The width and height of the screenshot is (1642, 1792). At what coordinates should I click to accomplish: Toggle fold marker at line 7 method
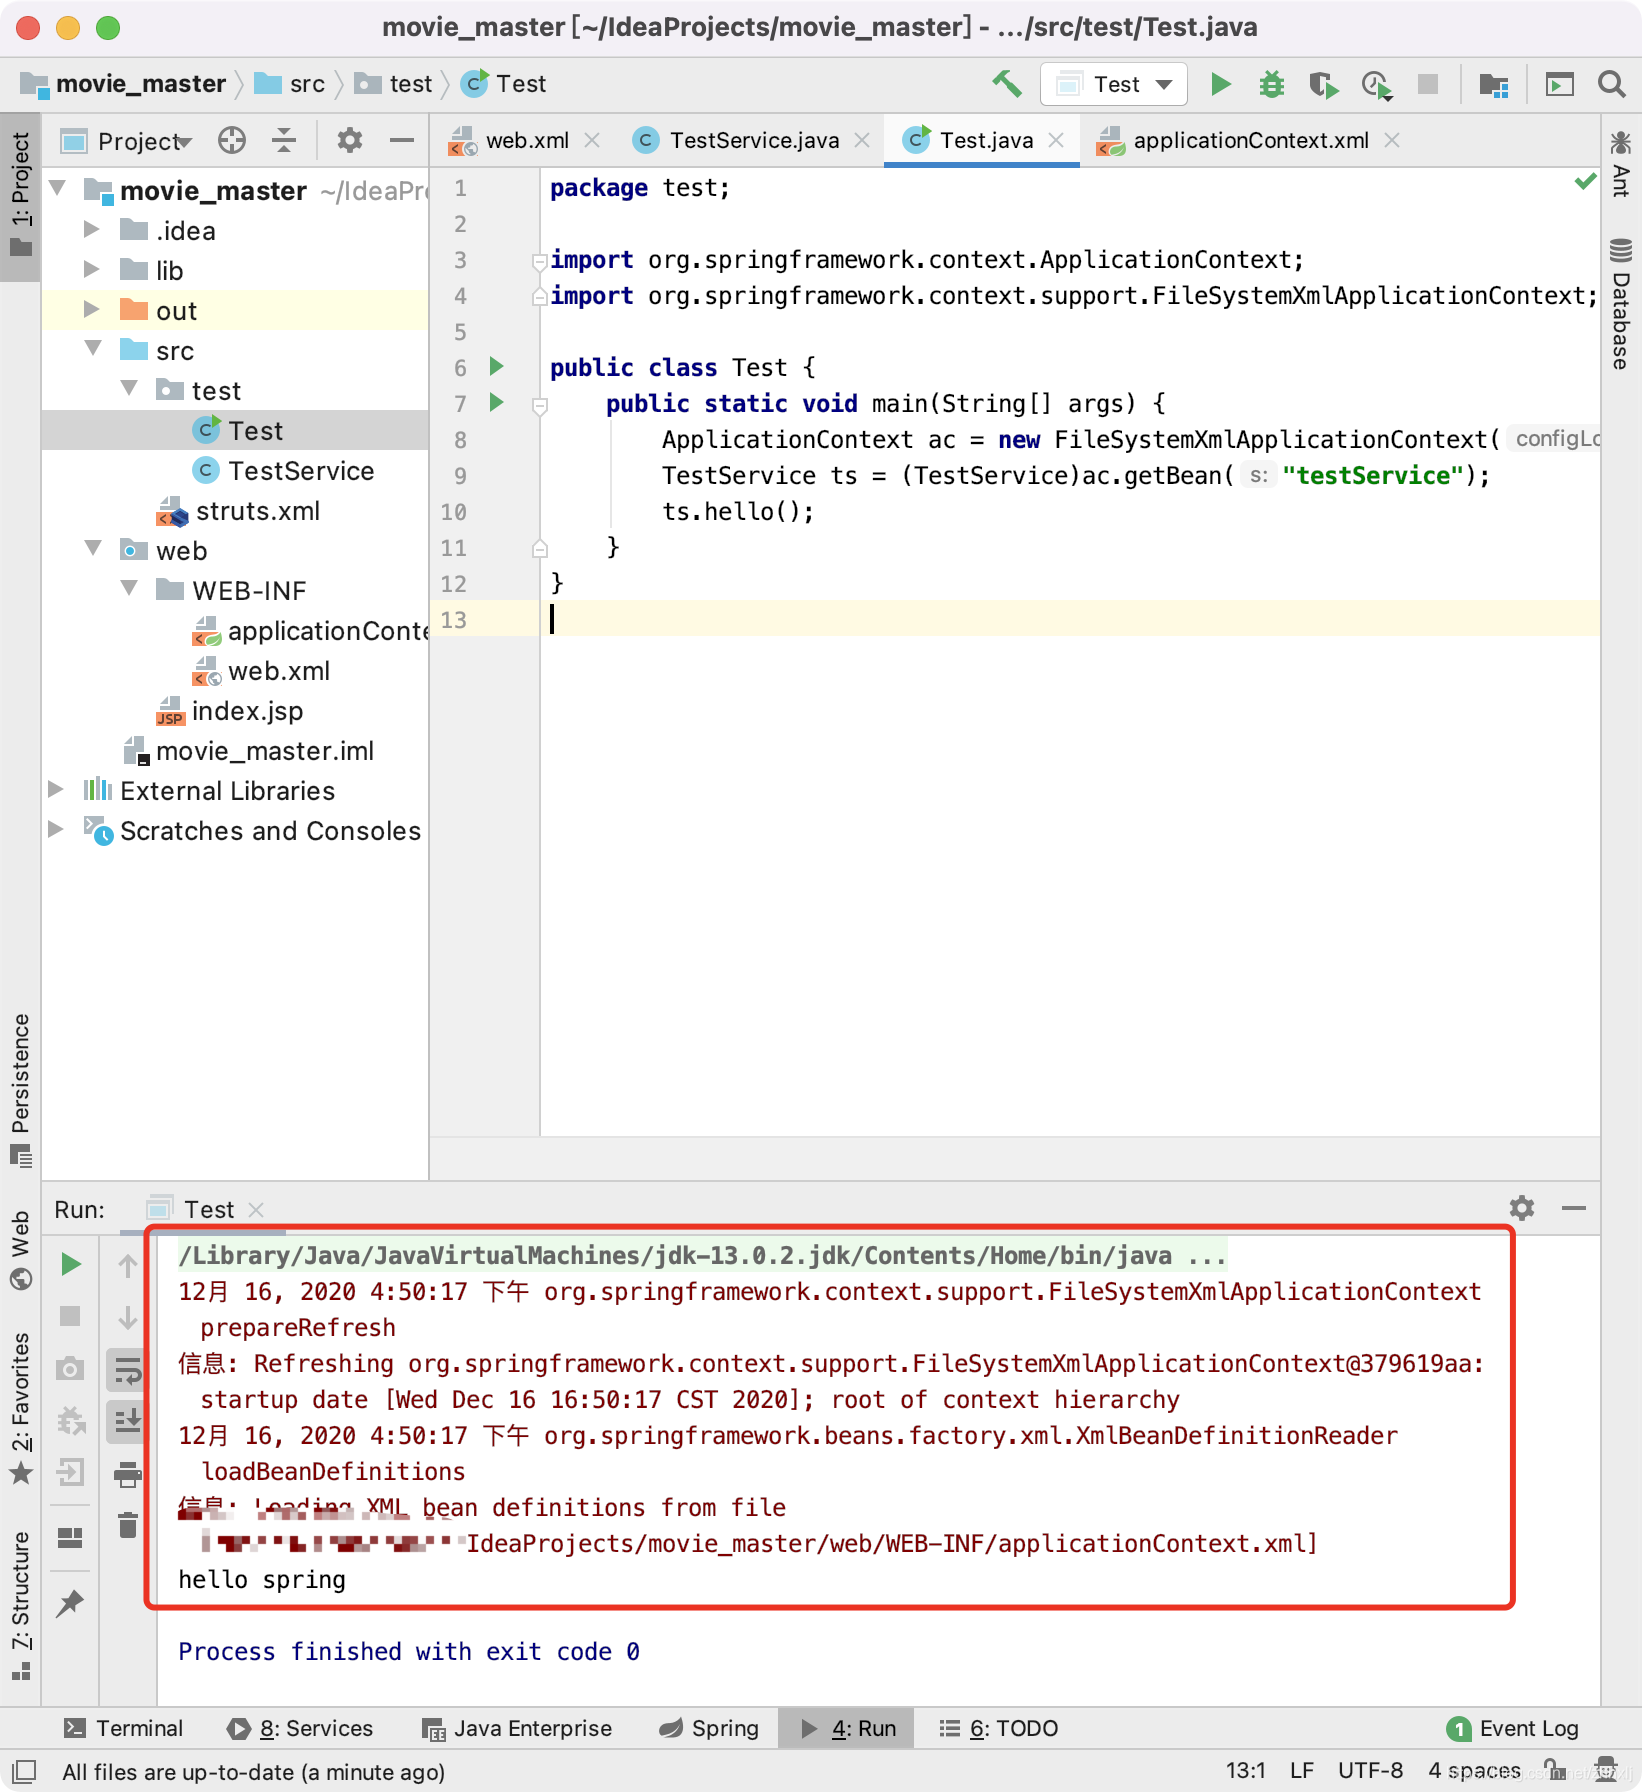click(540, 406)
